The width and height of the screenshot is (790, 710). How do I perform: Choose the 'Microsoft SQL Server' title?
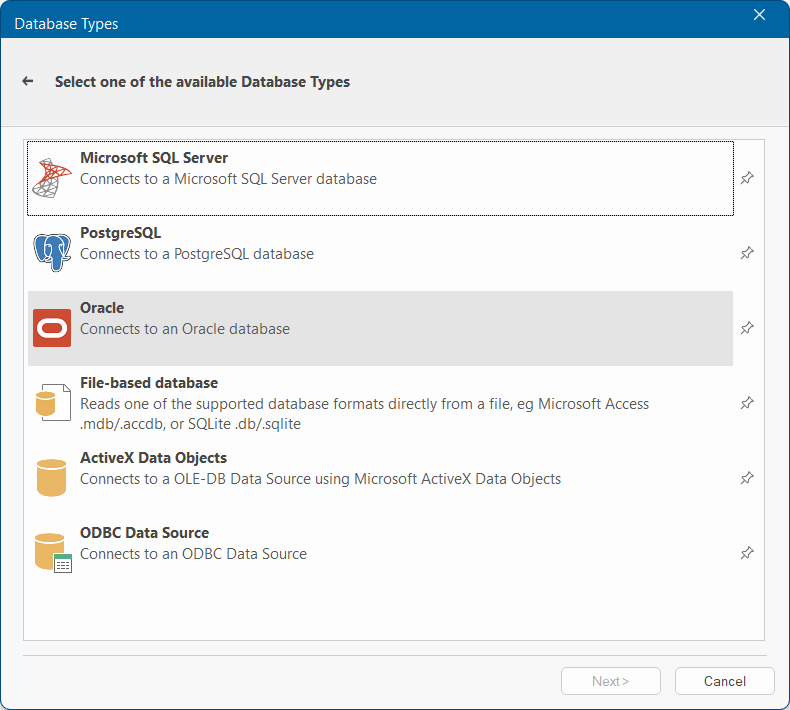pos(154,158)
